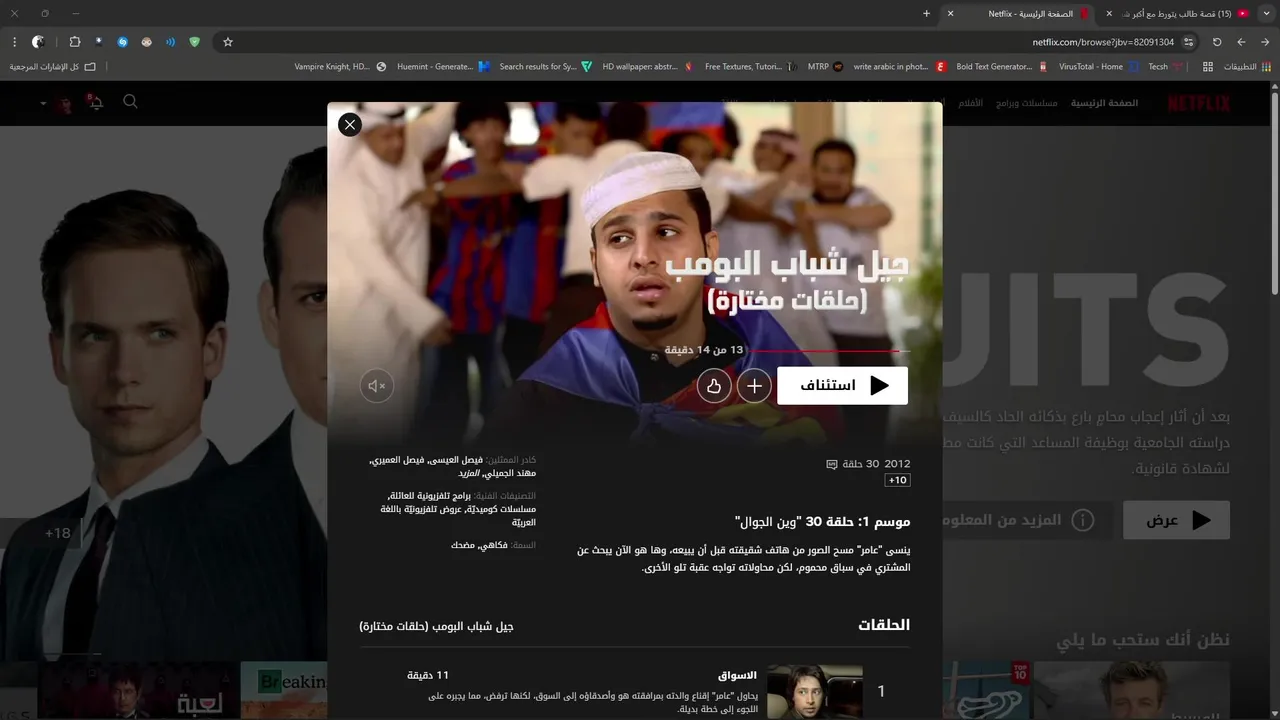Viewport: 1280px width, 720px height.
Task: Open Netflix notifications bell
Action: 96,103
